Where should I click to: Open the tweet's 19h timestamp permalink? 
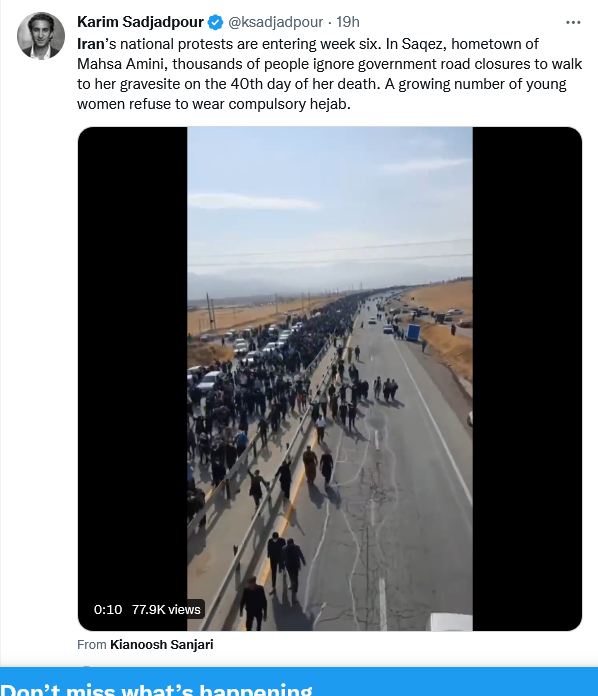coord(348,22)
